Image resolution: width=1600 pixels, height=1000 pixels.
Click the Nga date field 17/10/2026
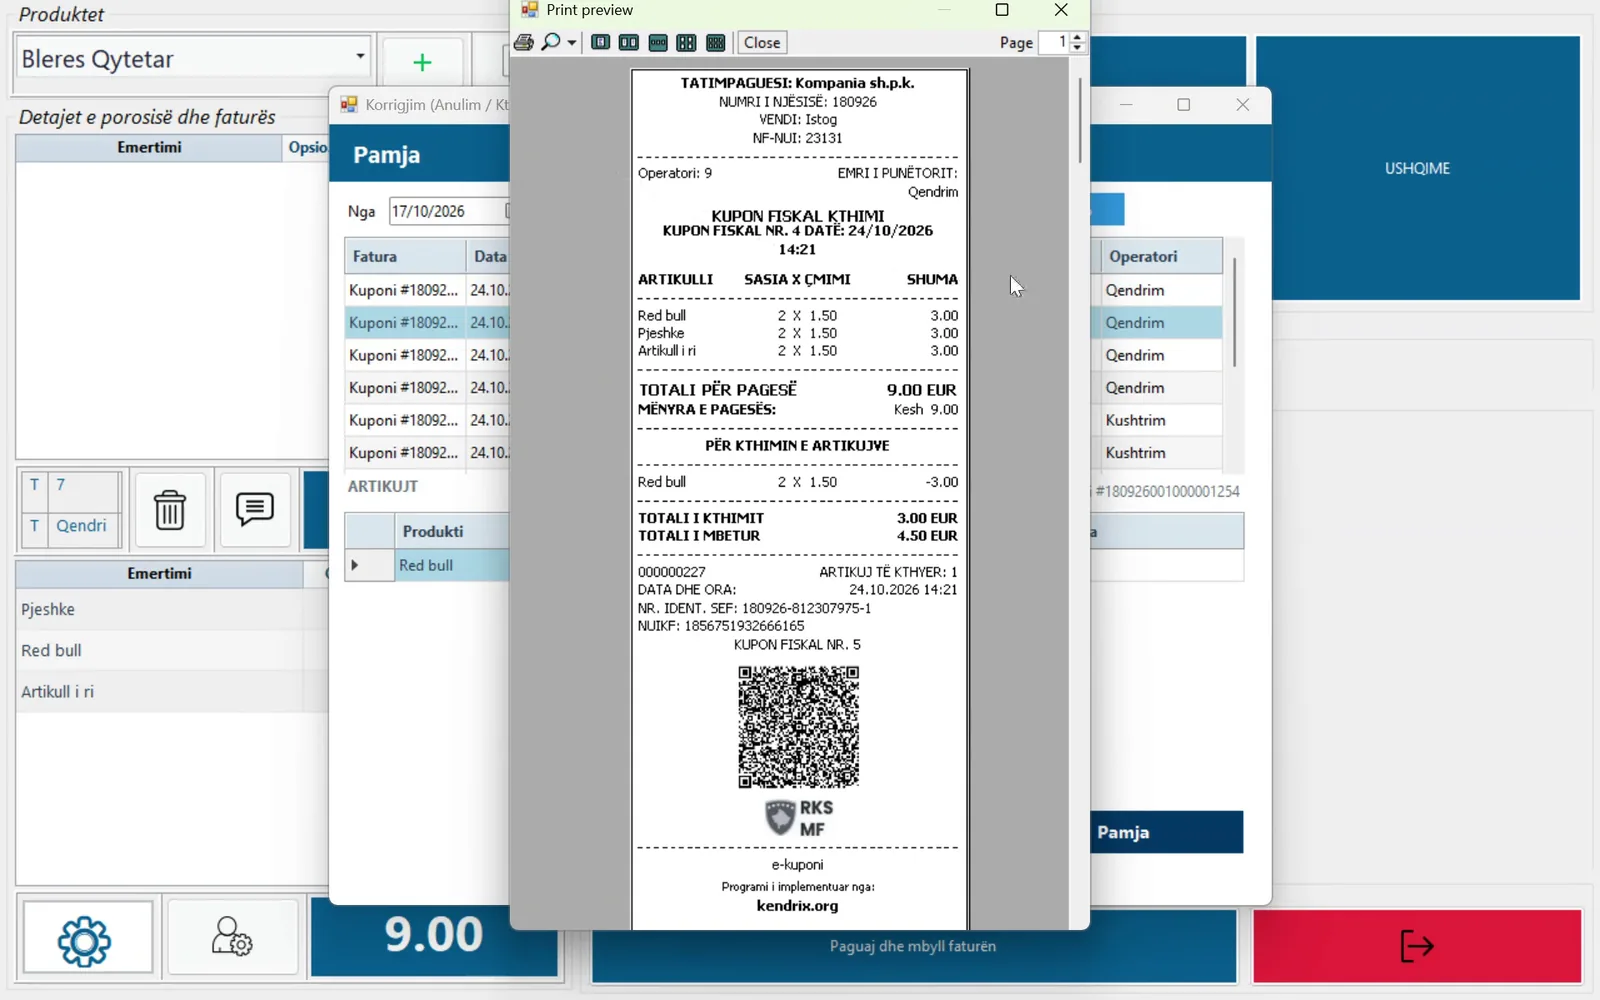pyautogui.click(x=449, y=211)
